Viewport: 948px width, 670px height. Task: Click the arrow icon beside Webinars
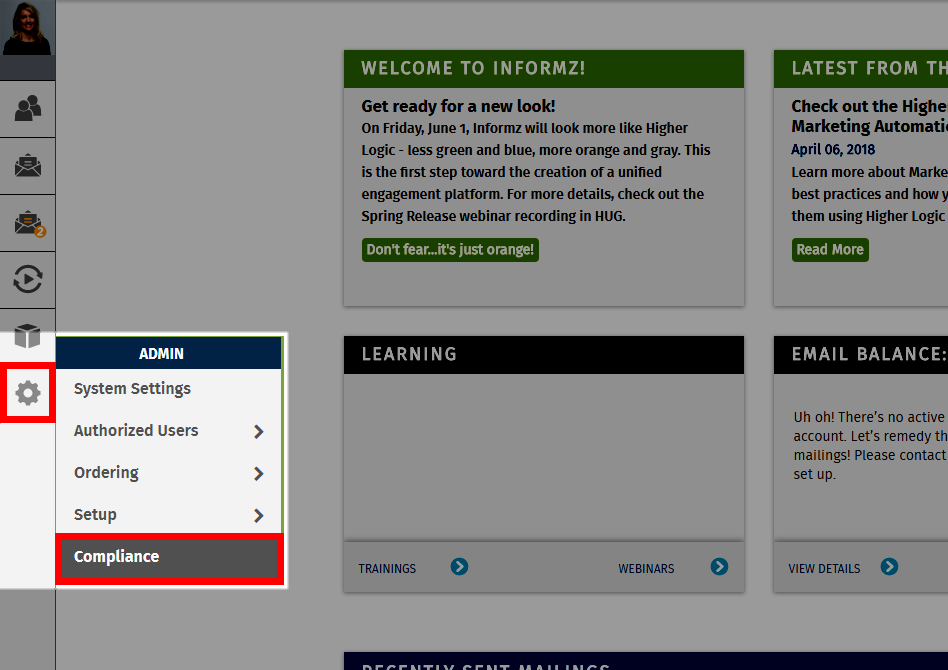coord(719,567)
